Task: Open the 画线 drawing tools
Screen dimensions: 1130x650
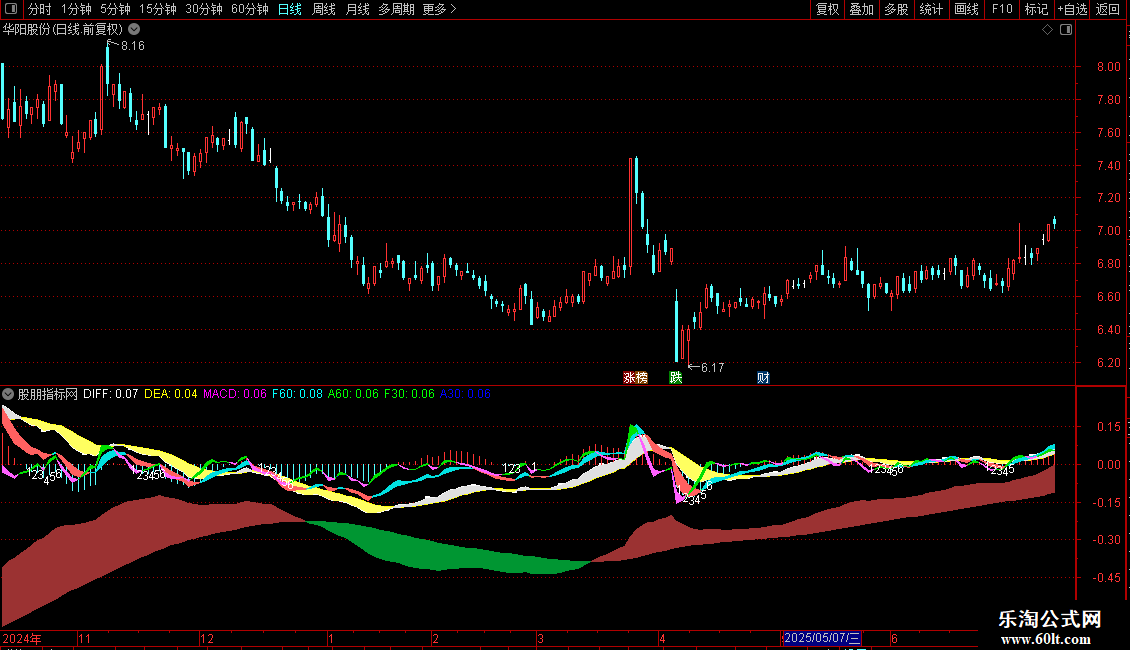Action: (x=966, y=9)
